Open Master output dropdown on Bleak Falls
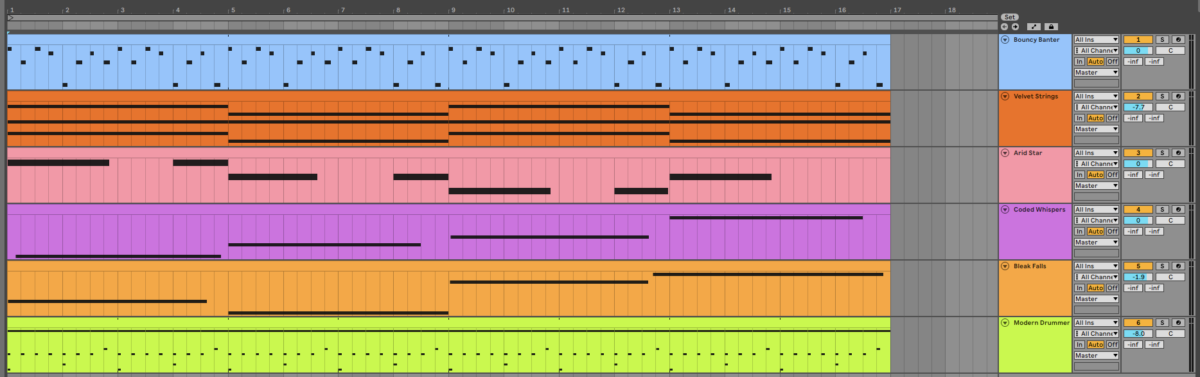 pyautogui.click(x=1096, y=298)
